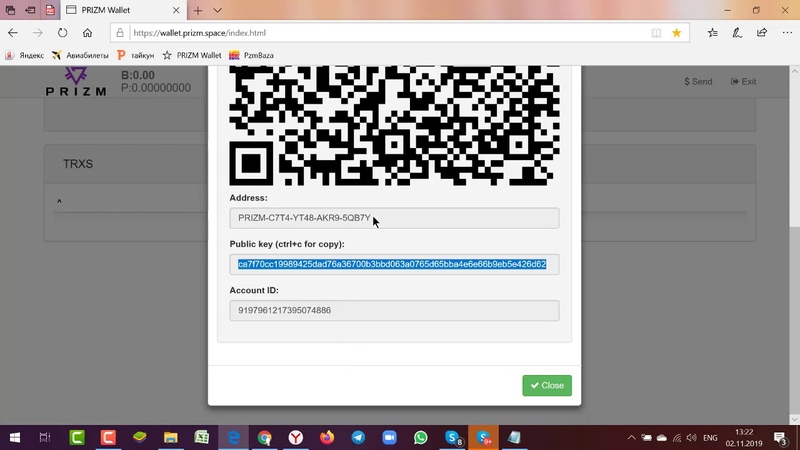This screenshot has height=450, width=800.
Task: Refresh the page with the reload icon
Action: 63,32
